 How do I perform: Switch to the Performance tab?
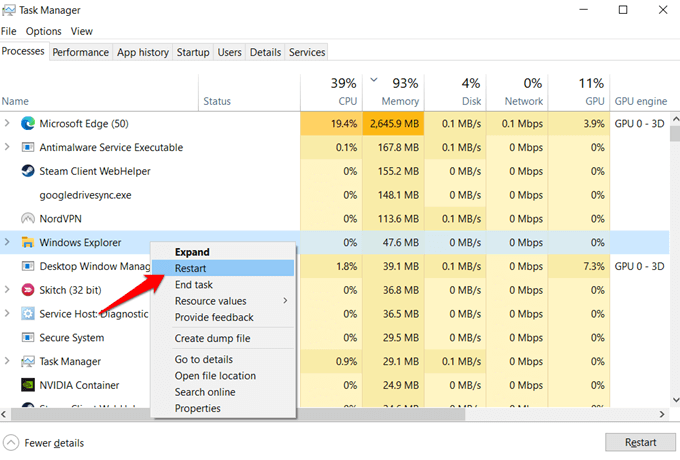point(81,52)
